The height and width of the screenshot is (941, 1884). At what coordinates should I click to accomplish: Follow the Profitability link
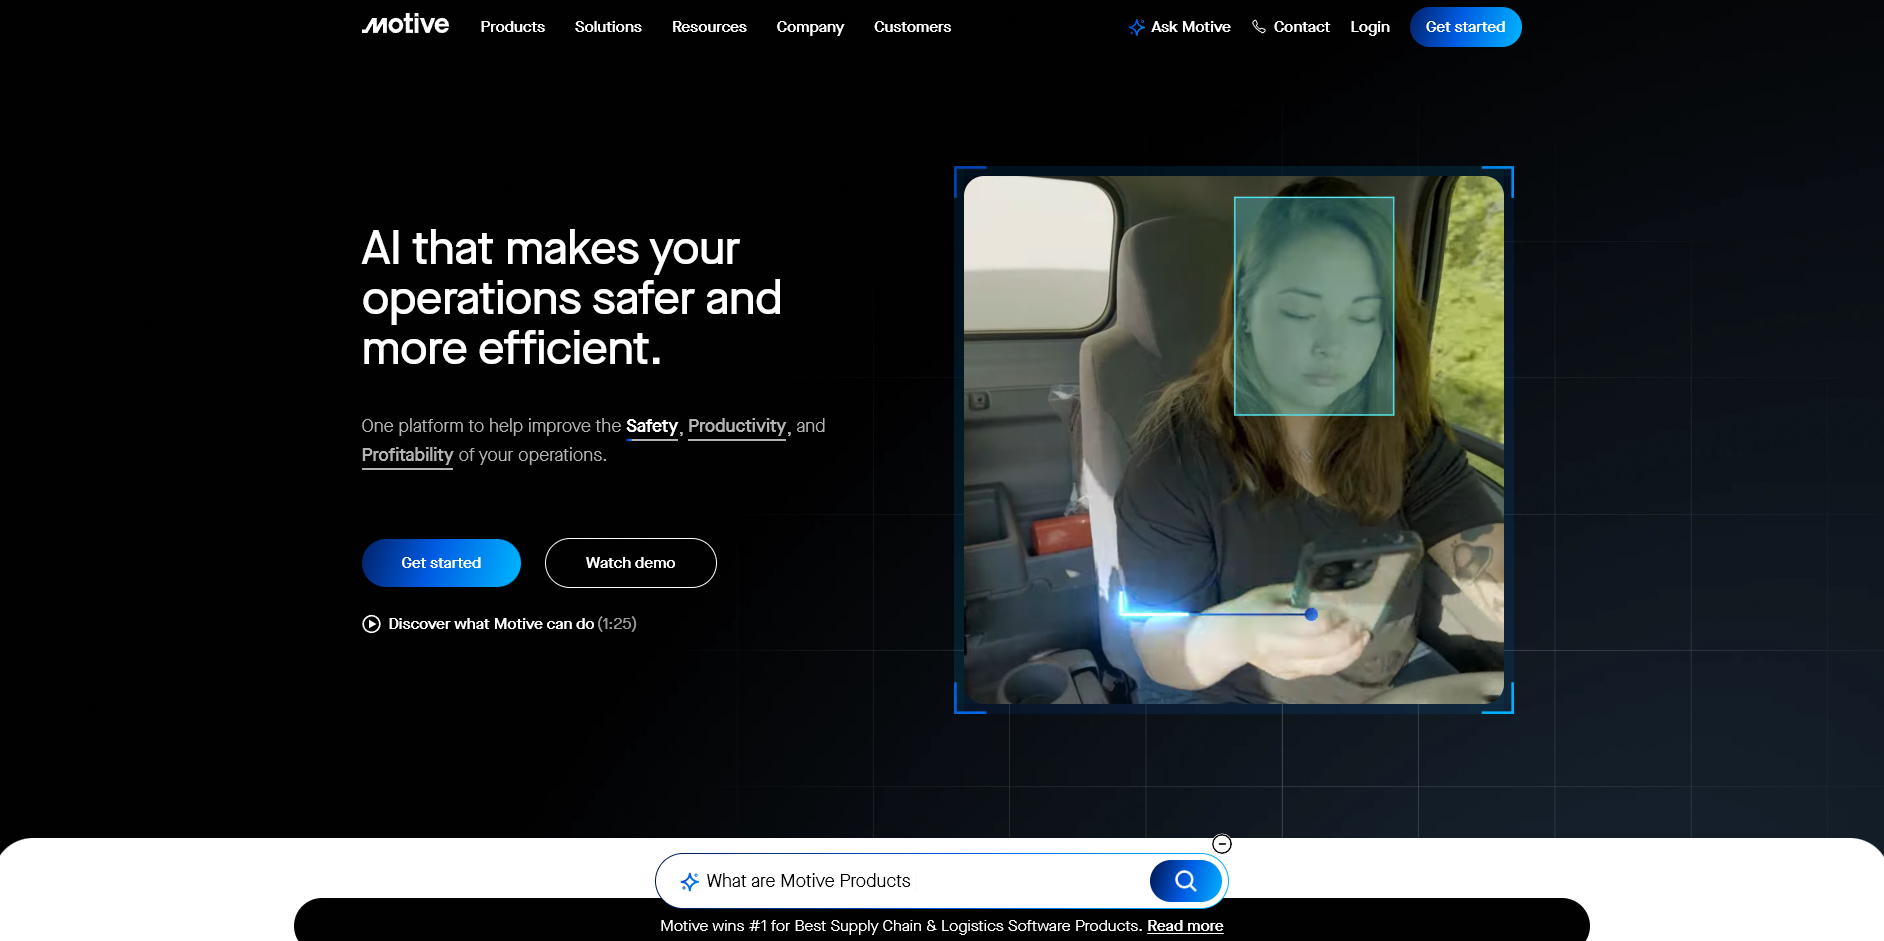407,455
